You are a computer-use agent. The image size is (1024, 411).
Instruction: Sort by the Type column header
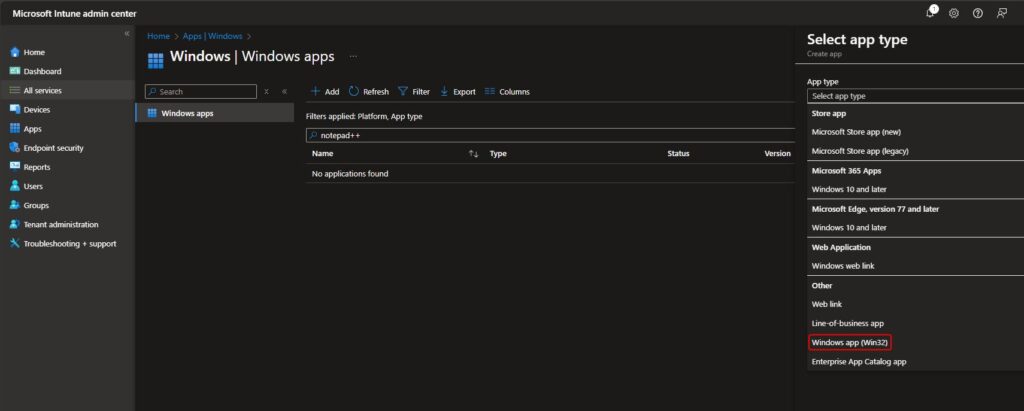pos(498,154)
